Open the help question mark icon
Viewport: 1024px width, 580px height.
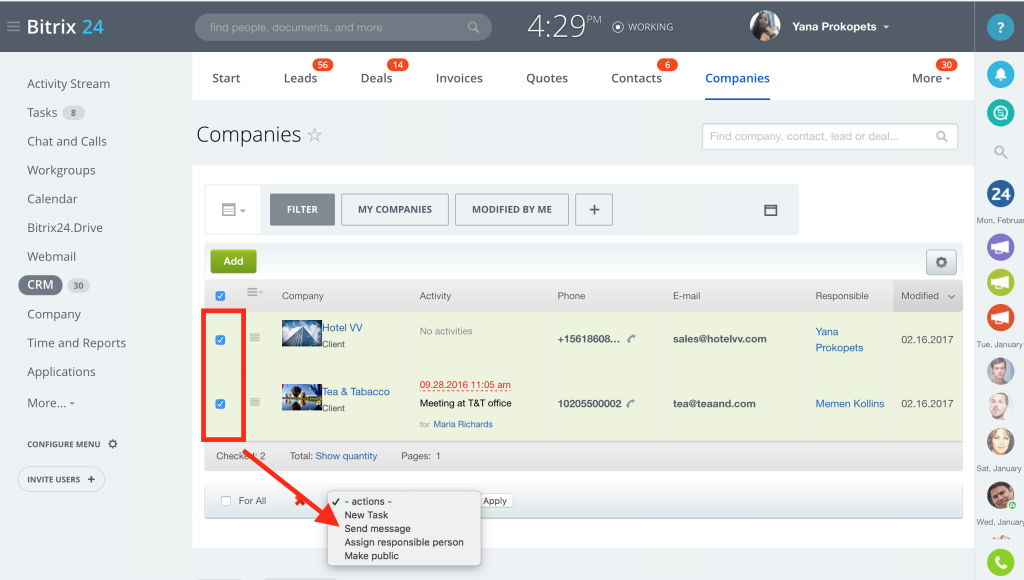coord(1000,27)
